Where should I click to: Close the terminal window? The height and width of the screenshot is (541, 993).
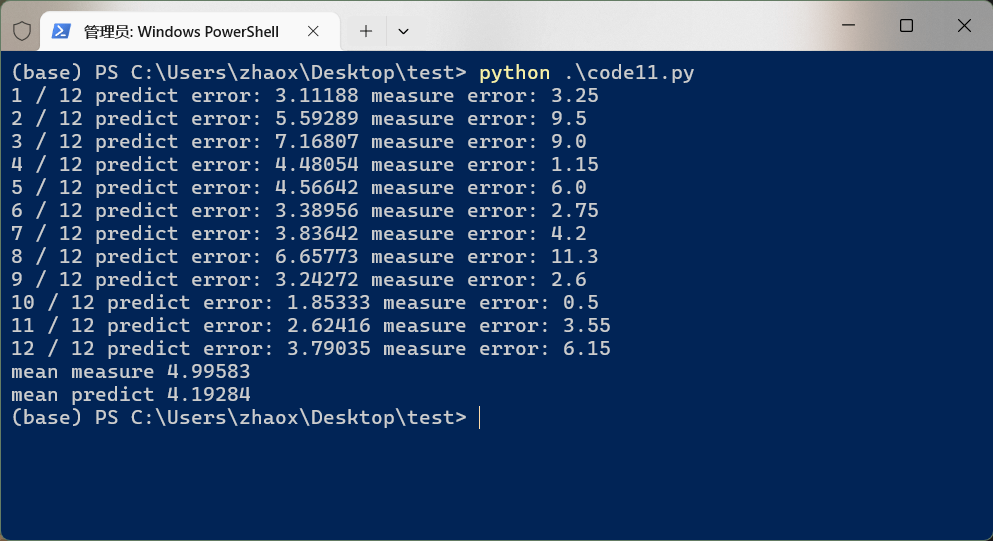964,25
